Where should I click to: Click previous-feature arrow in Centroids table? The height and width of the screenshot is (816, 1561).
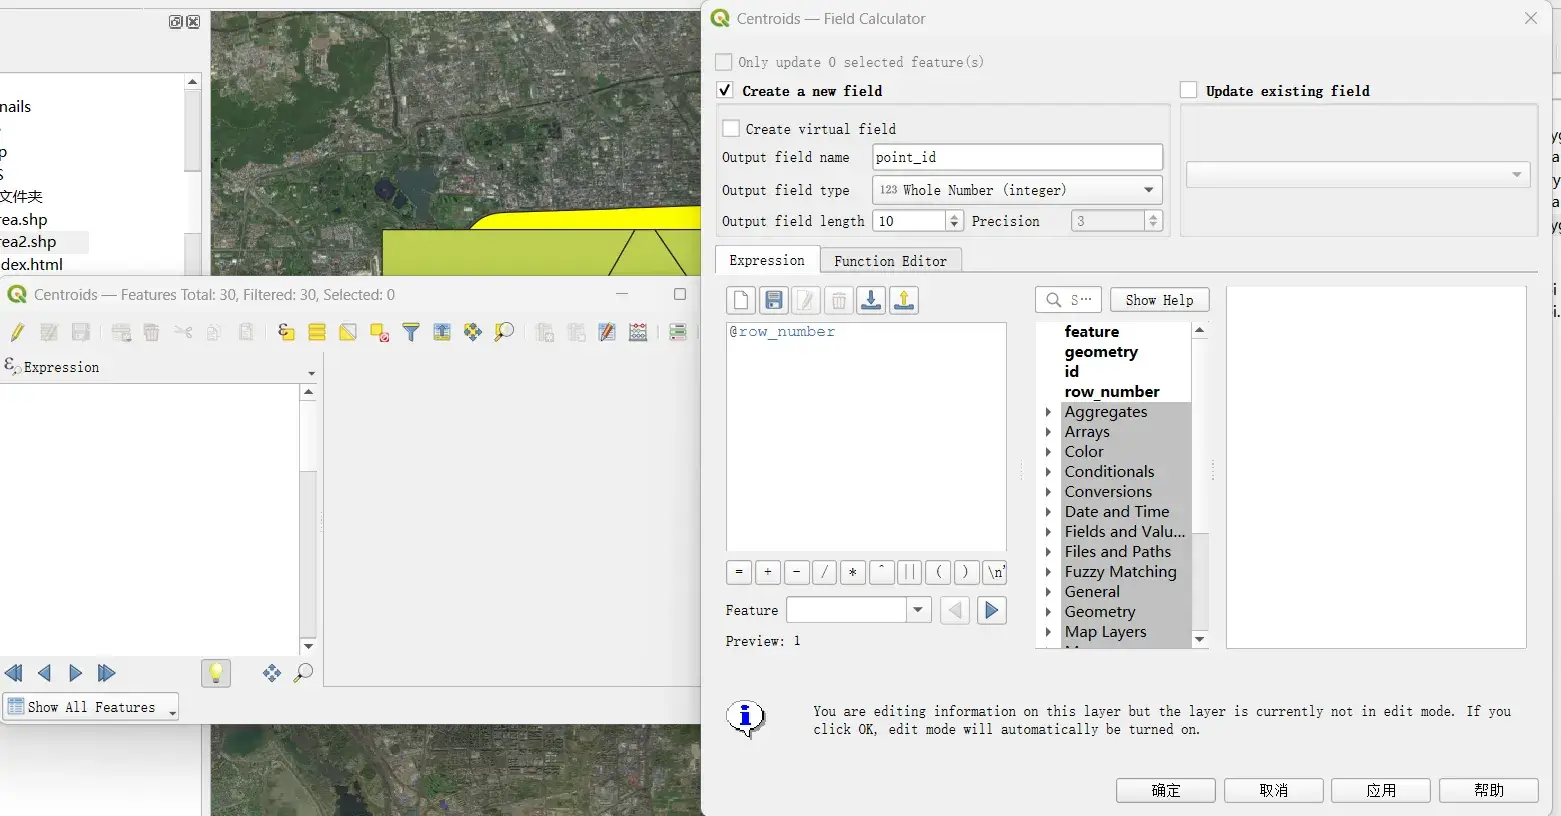pyautogui.click(x=44, y=673)
